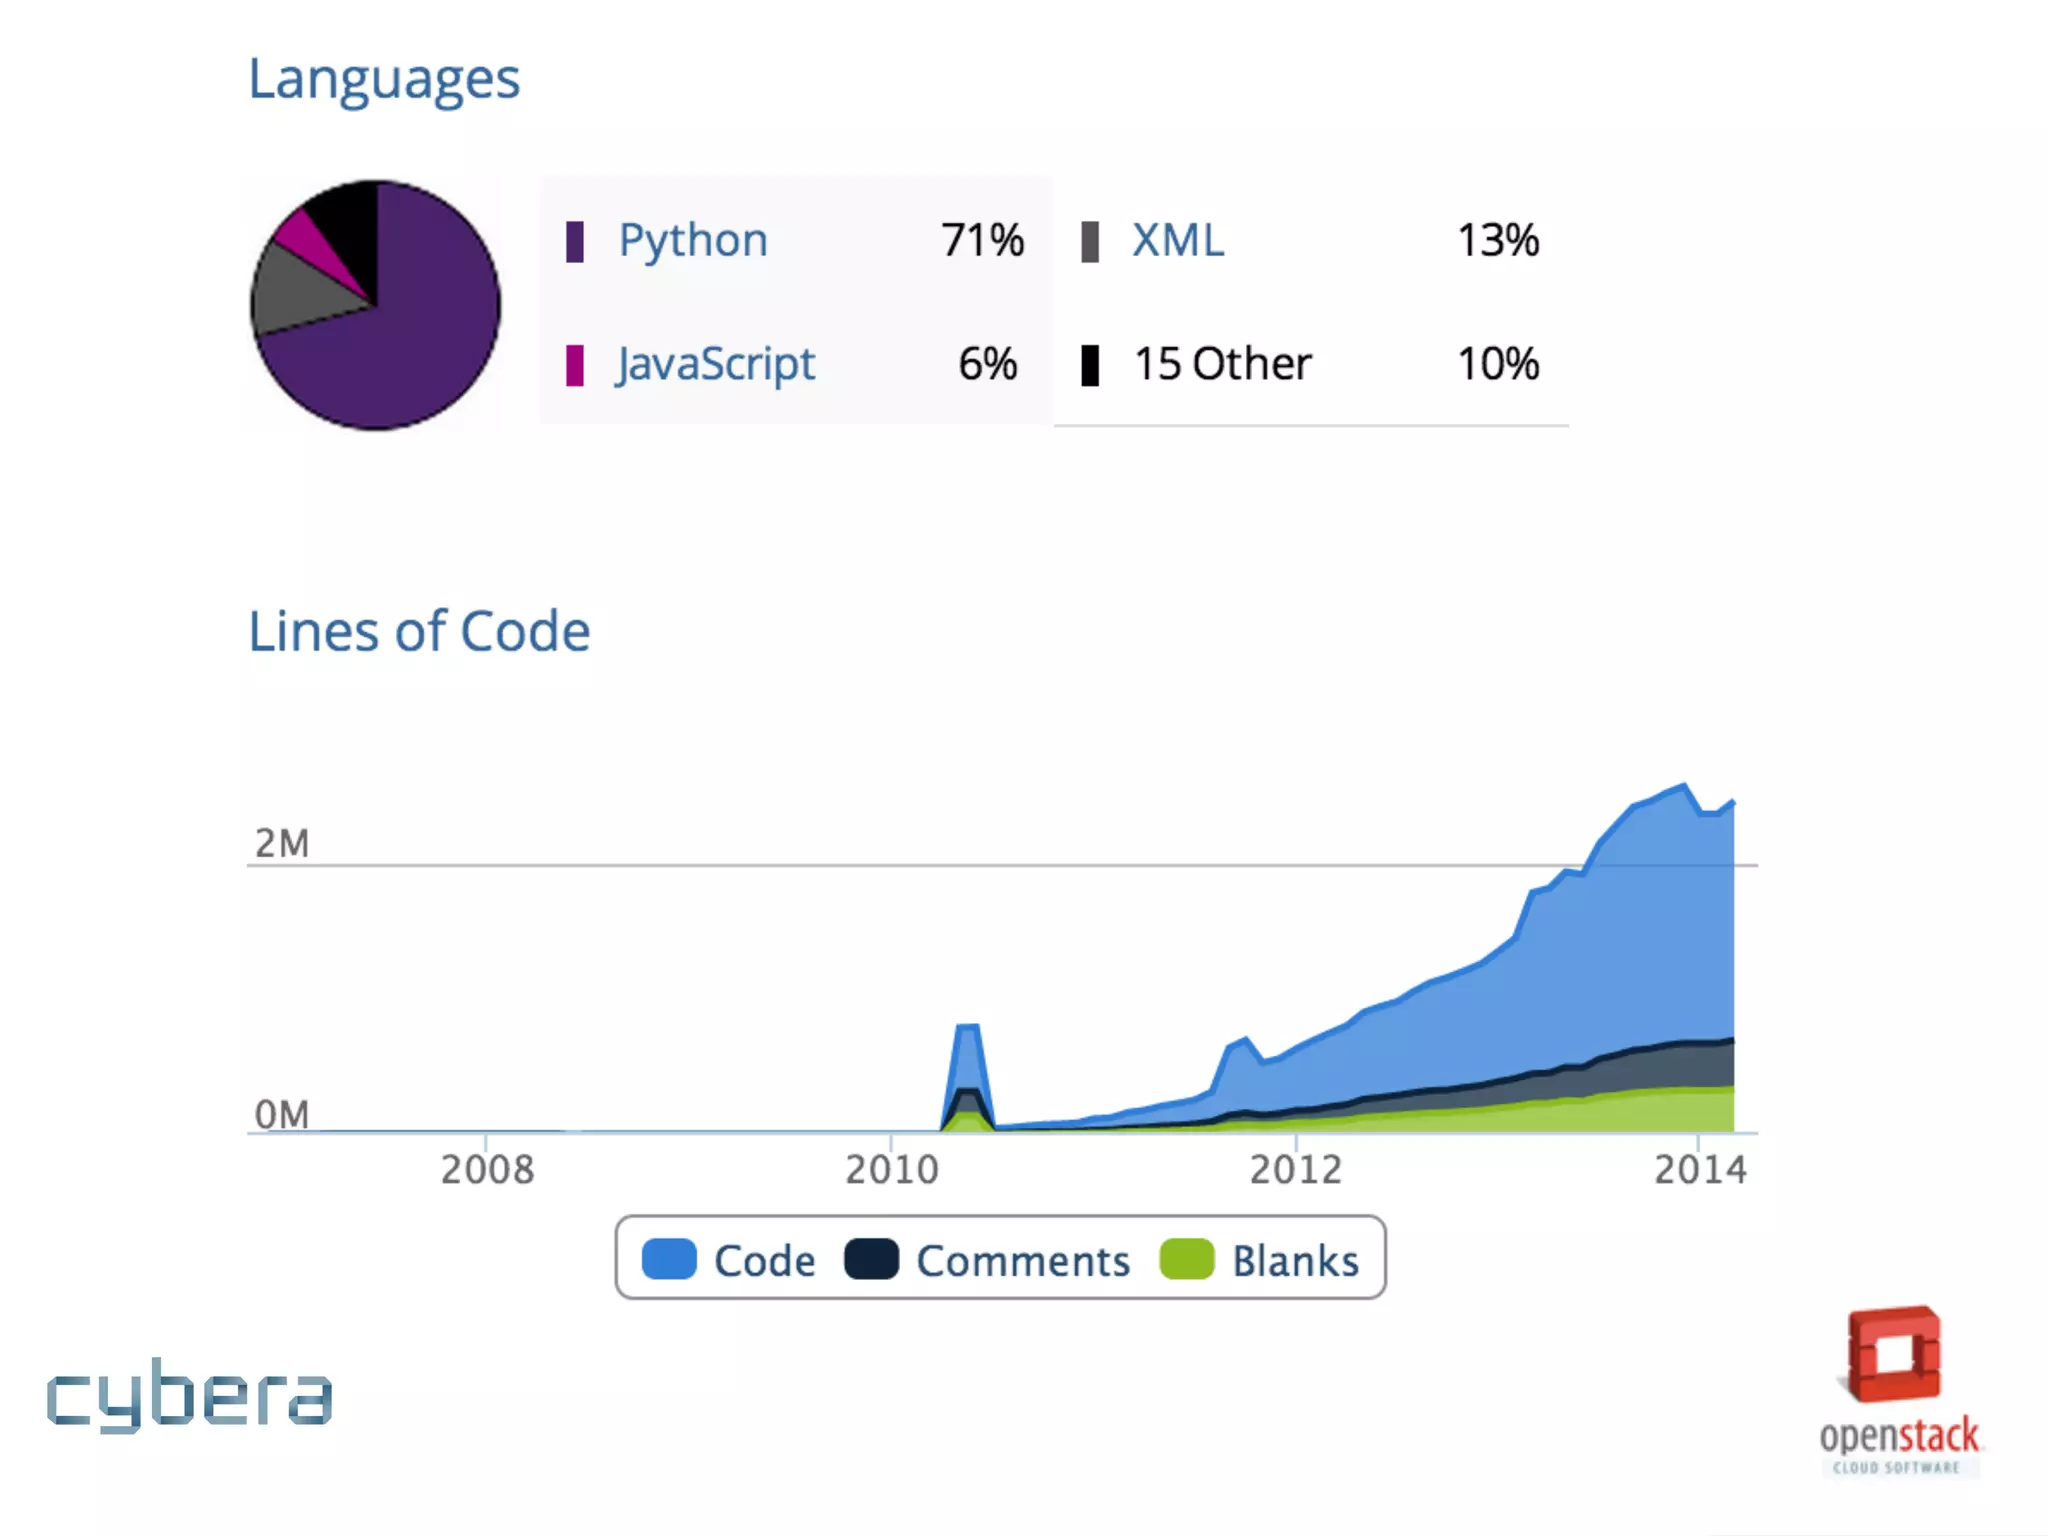Image resolution: width=2048 pixels, height=1536 pixels.
Task: Click the OpenStack red cube logo
Action: 1894,1355
